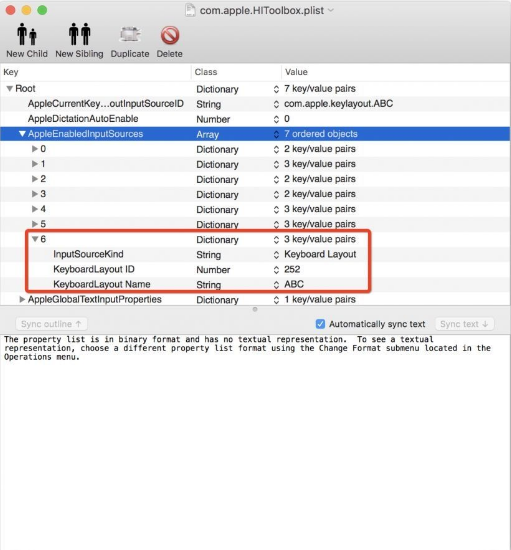Click the split view divider handle dot

pyautogui.click(x=255, y=309)
